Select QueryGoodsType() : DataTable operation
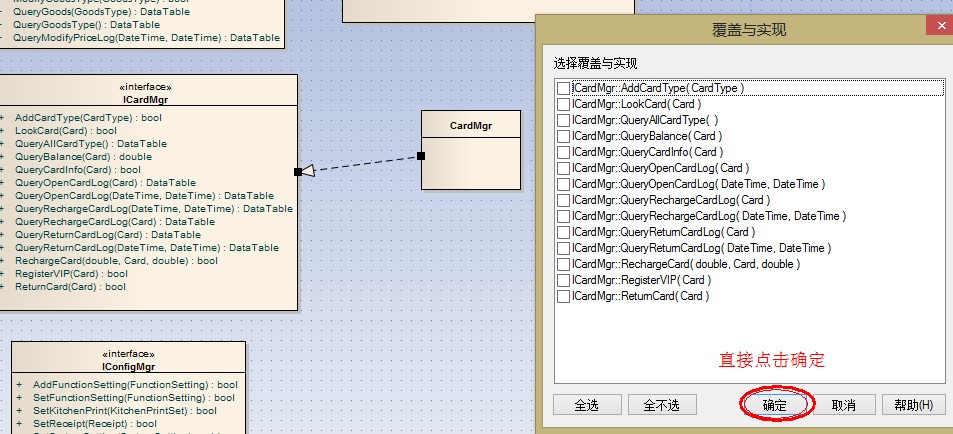 pos(86,25)
